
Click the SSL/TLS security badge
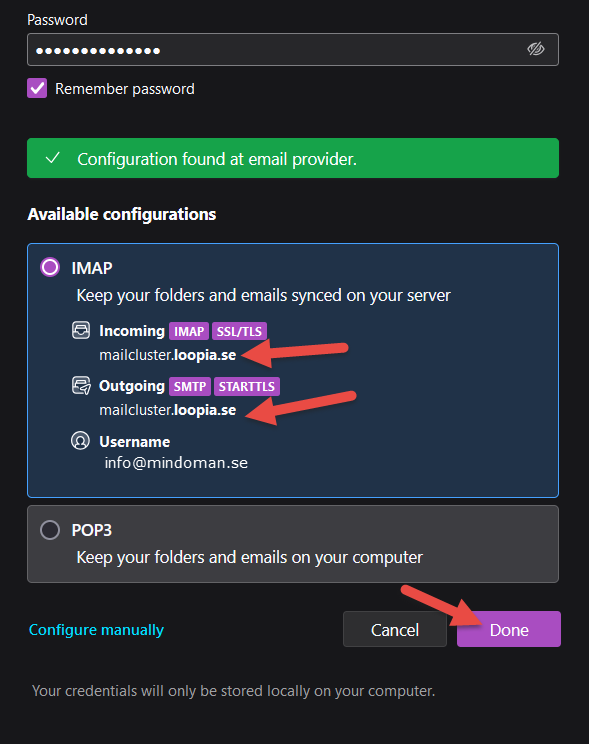pos(239,331)
